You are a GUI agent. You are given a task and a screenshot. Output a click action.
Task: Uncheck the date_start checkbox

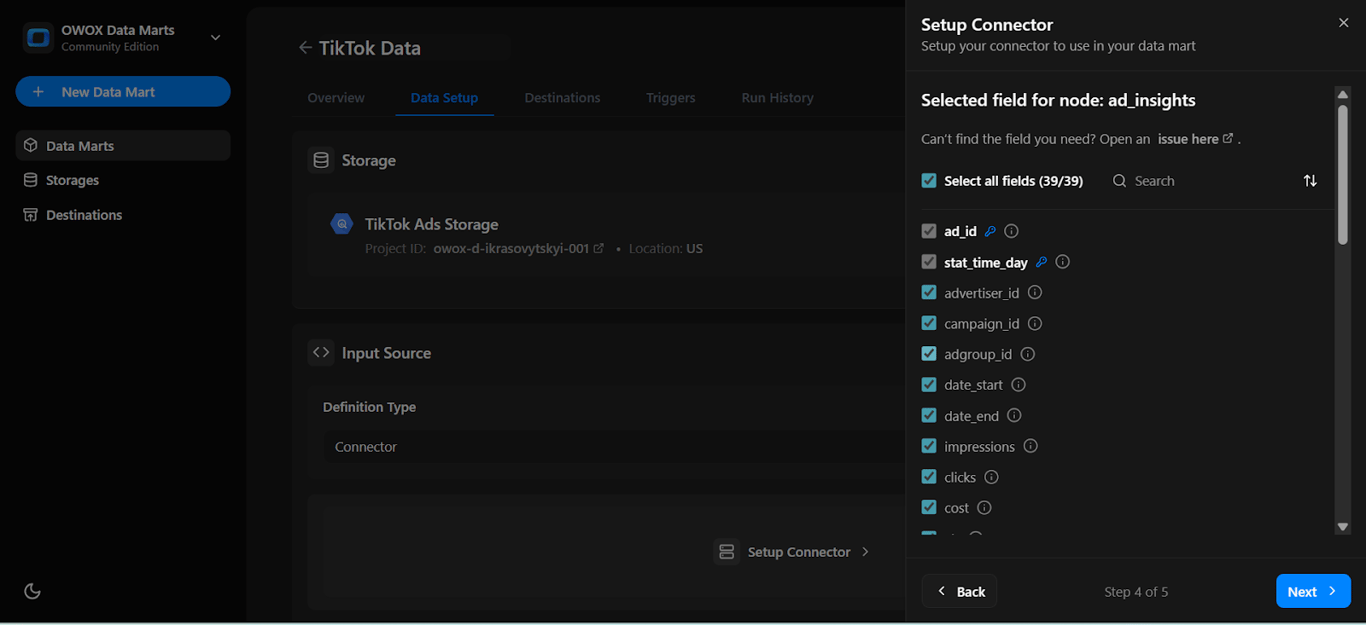[x=929, y=385]
